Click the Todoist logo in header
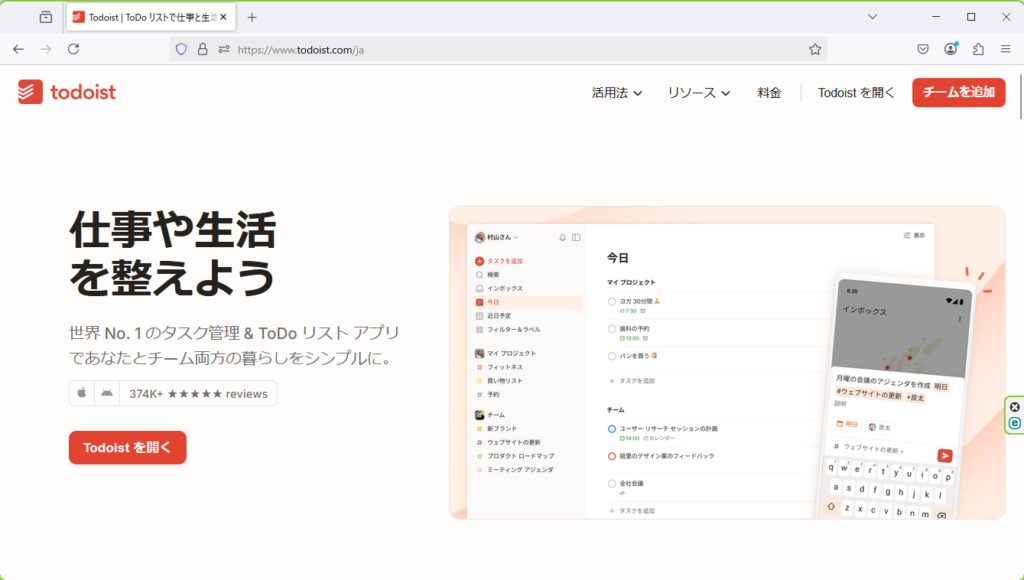This screenshot has width=1024, height=580. [x=67, y=92]
